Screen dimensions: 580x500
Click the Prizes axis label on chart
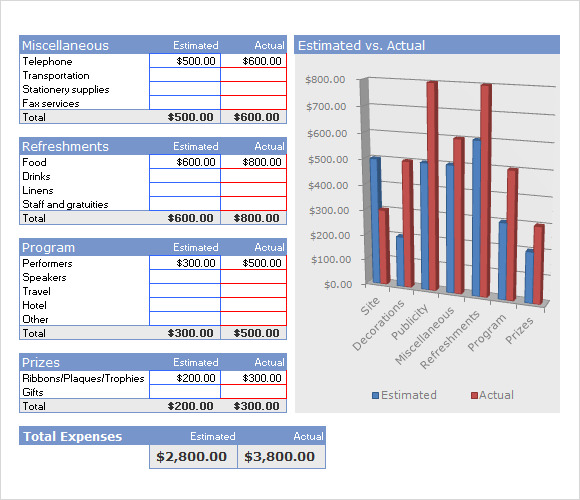click(520, 330)
